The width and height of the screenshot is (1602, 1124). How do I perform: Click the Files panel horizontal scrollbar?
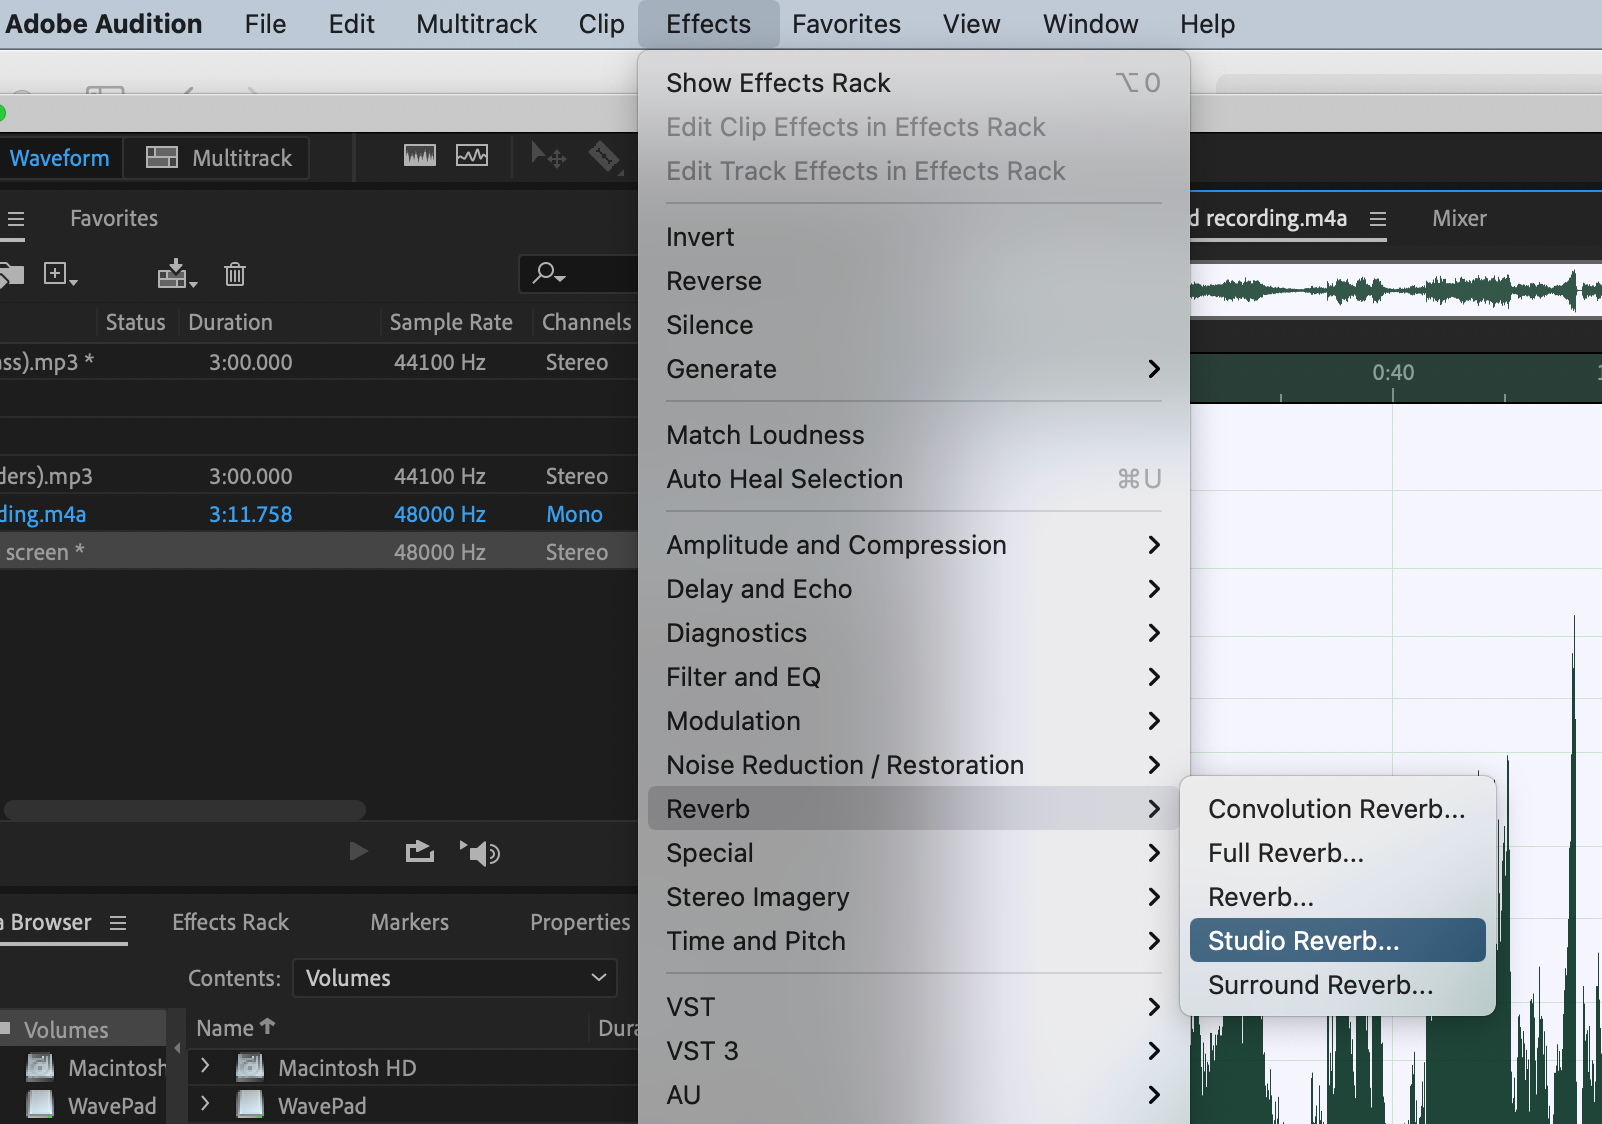[185, 809]
